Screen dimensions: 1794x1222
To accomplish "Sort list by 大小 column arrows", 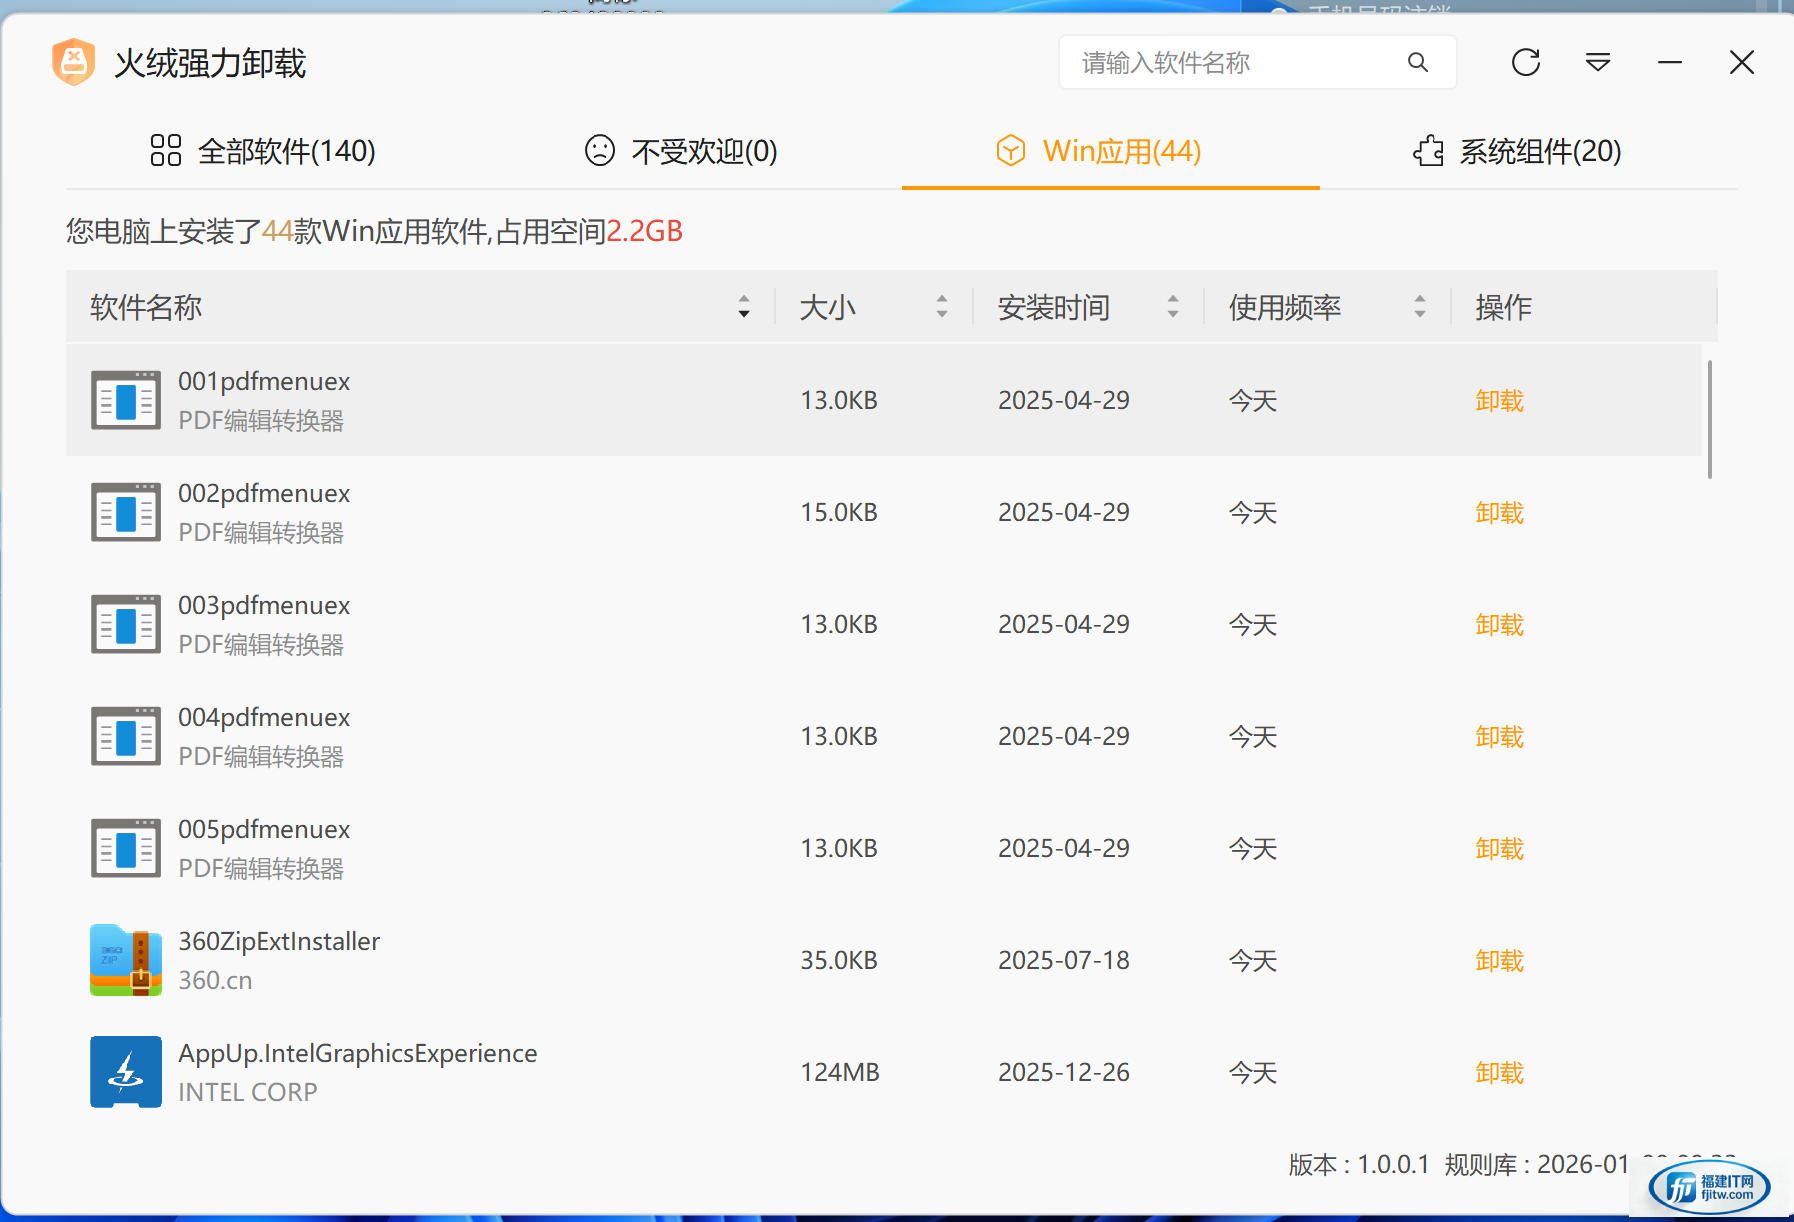I will tap(941, 307).
